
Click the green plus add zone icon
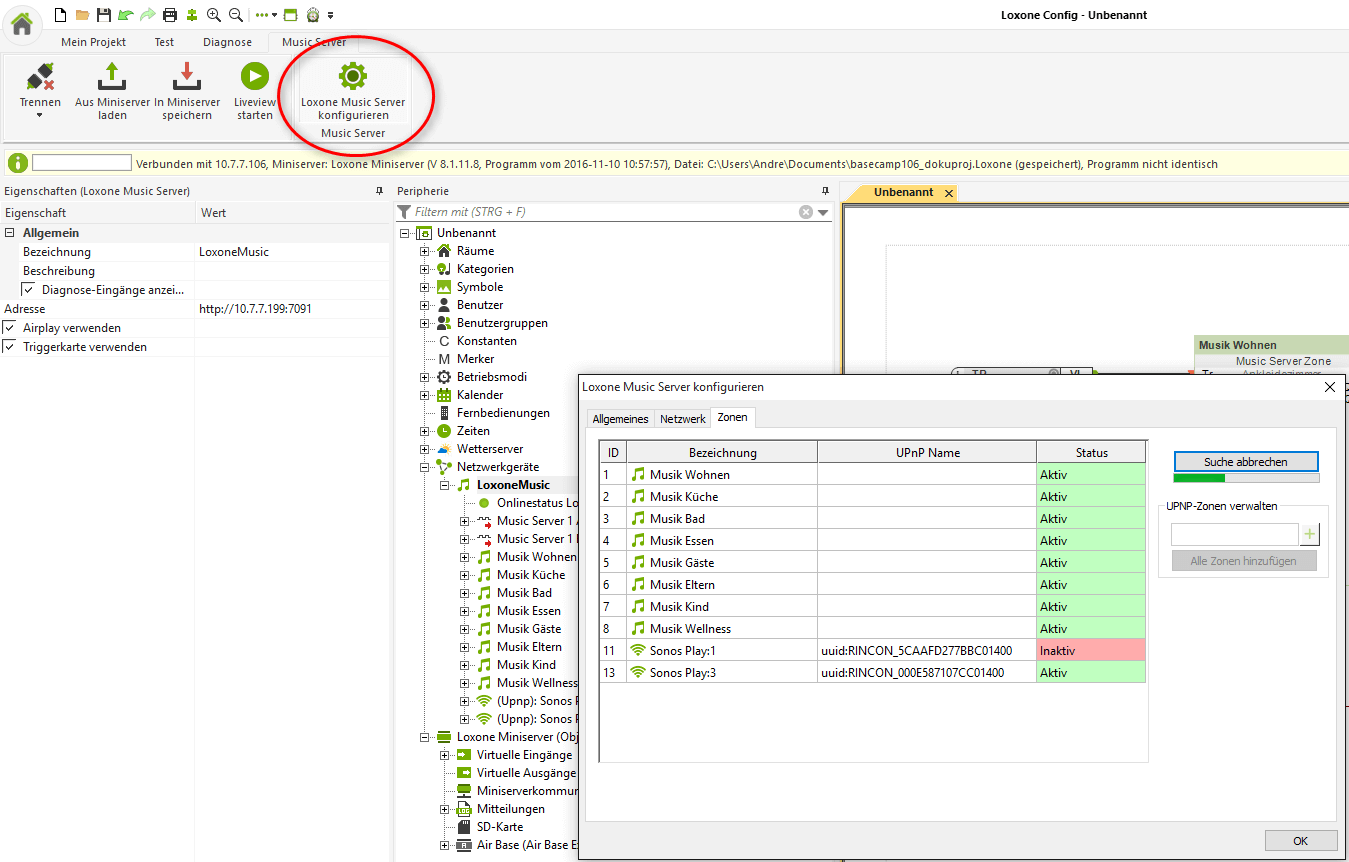(1310, 535)
